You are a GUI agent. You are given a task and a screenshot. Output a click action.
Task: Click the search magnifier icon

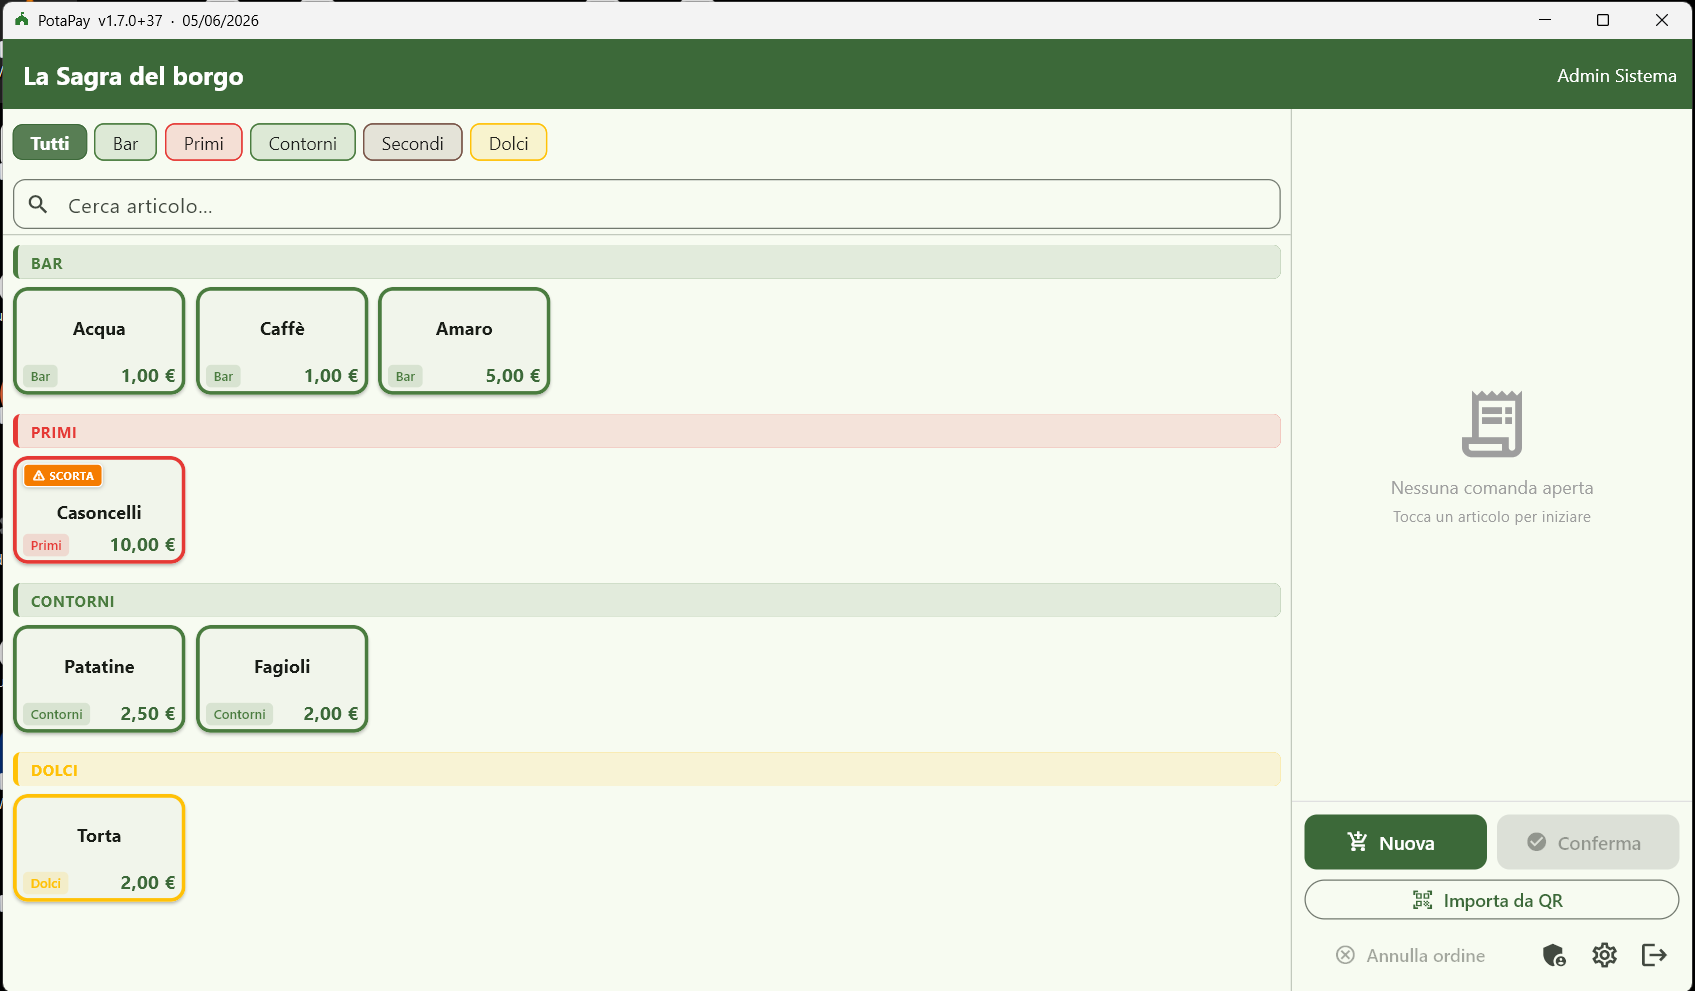38,205
